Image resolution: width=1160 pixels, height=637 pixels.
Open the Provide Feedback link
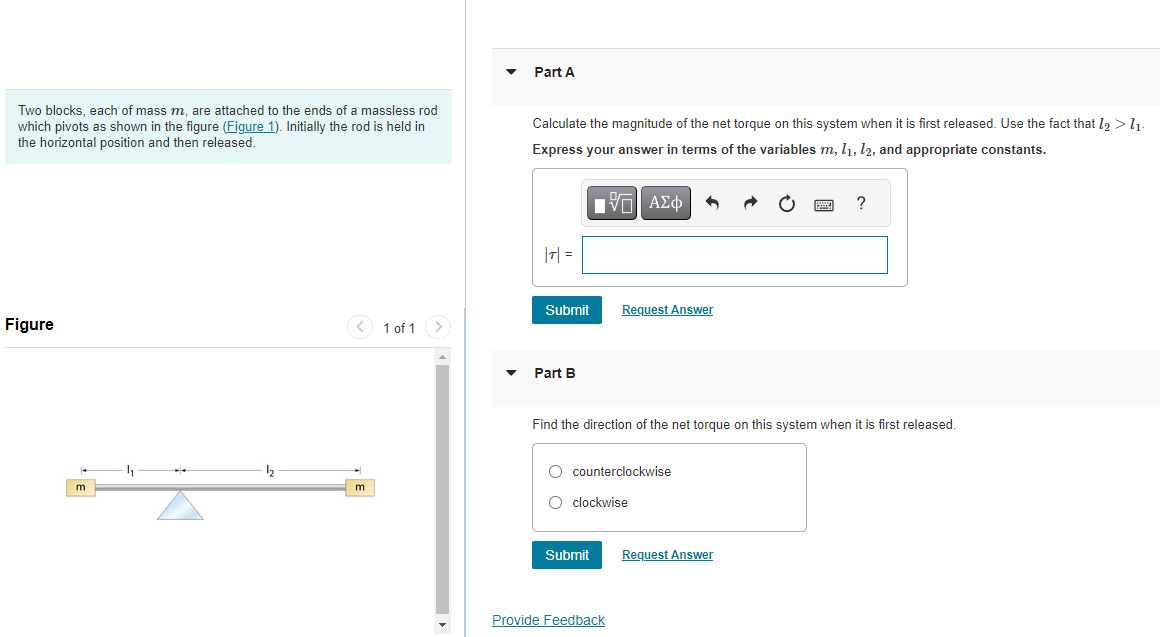point(548,619)
